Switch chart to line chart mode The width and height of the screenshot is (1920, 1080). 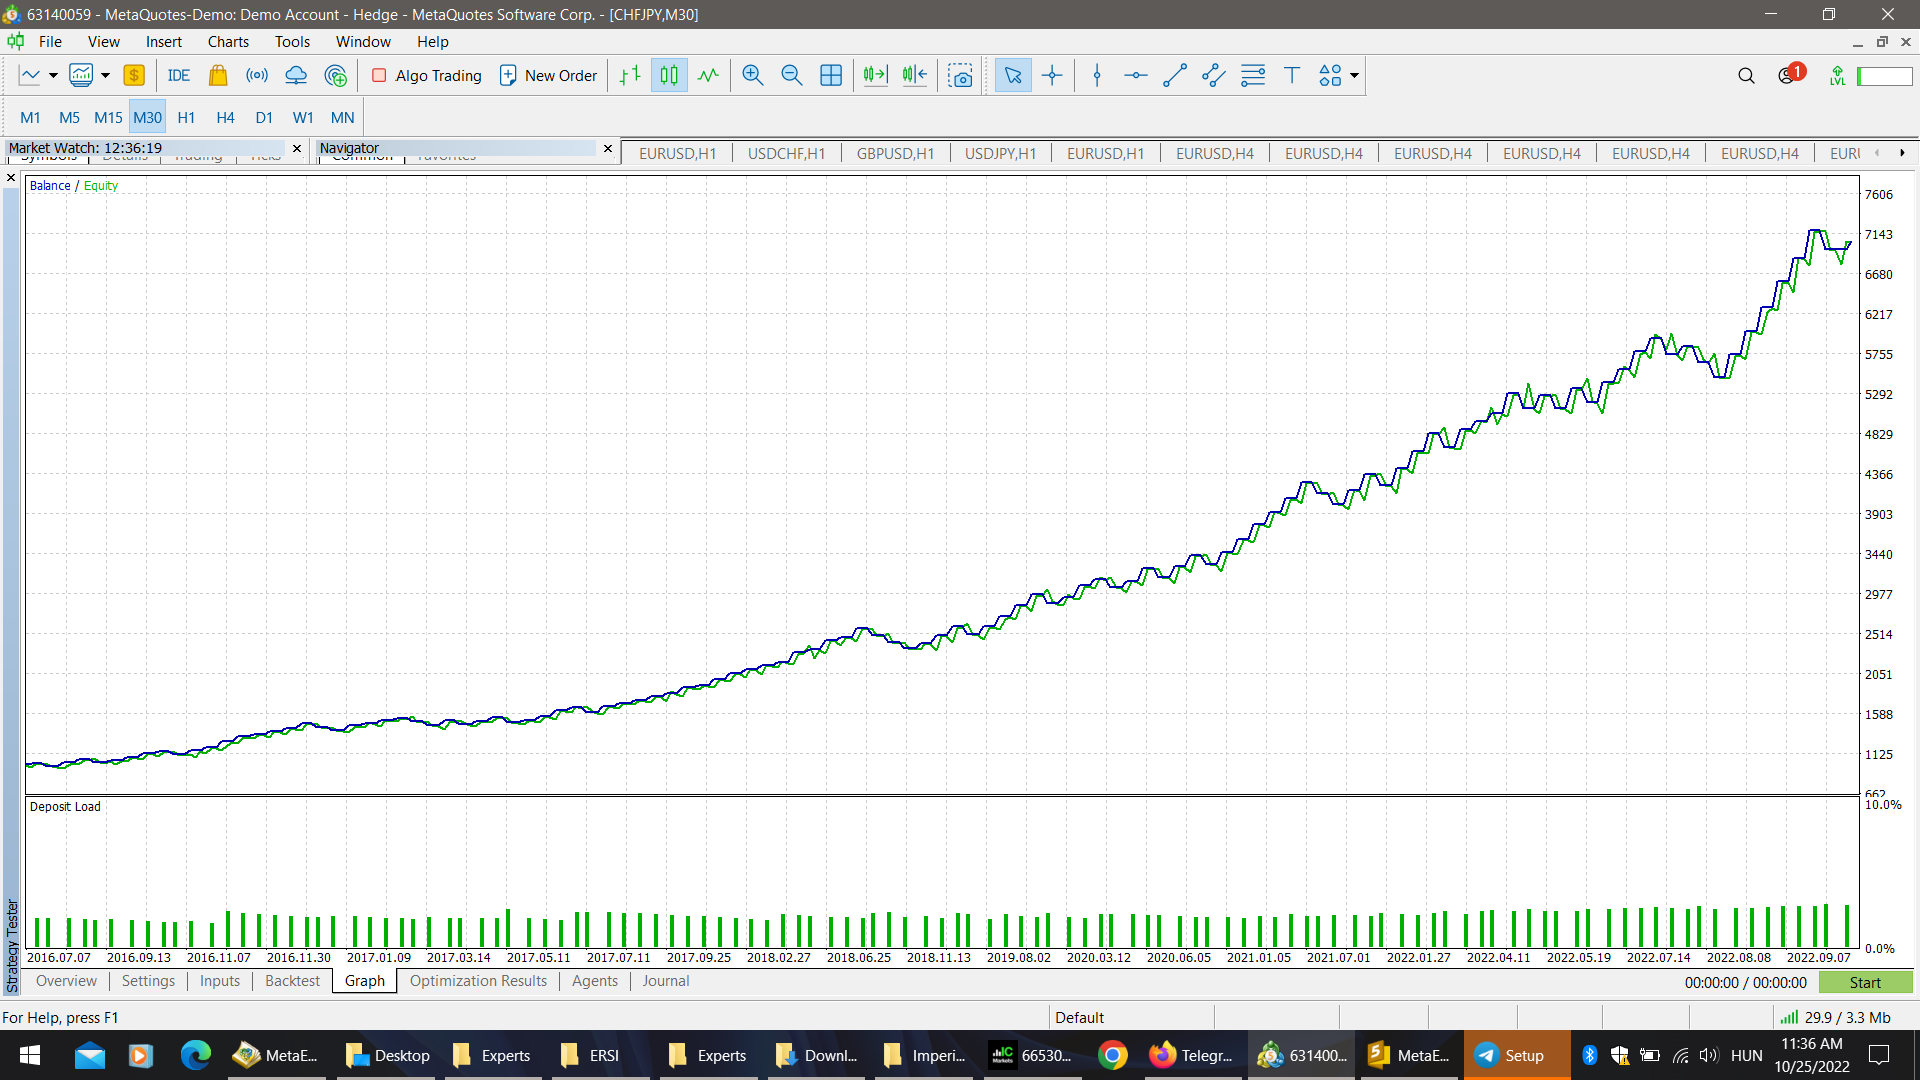click(x=708, y=75)
